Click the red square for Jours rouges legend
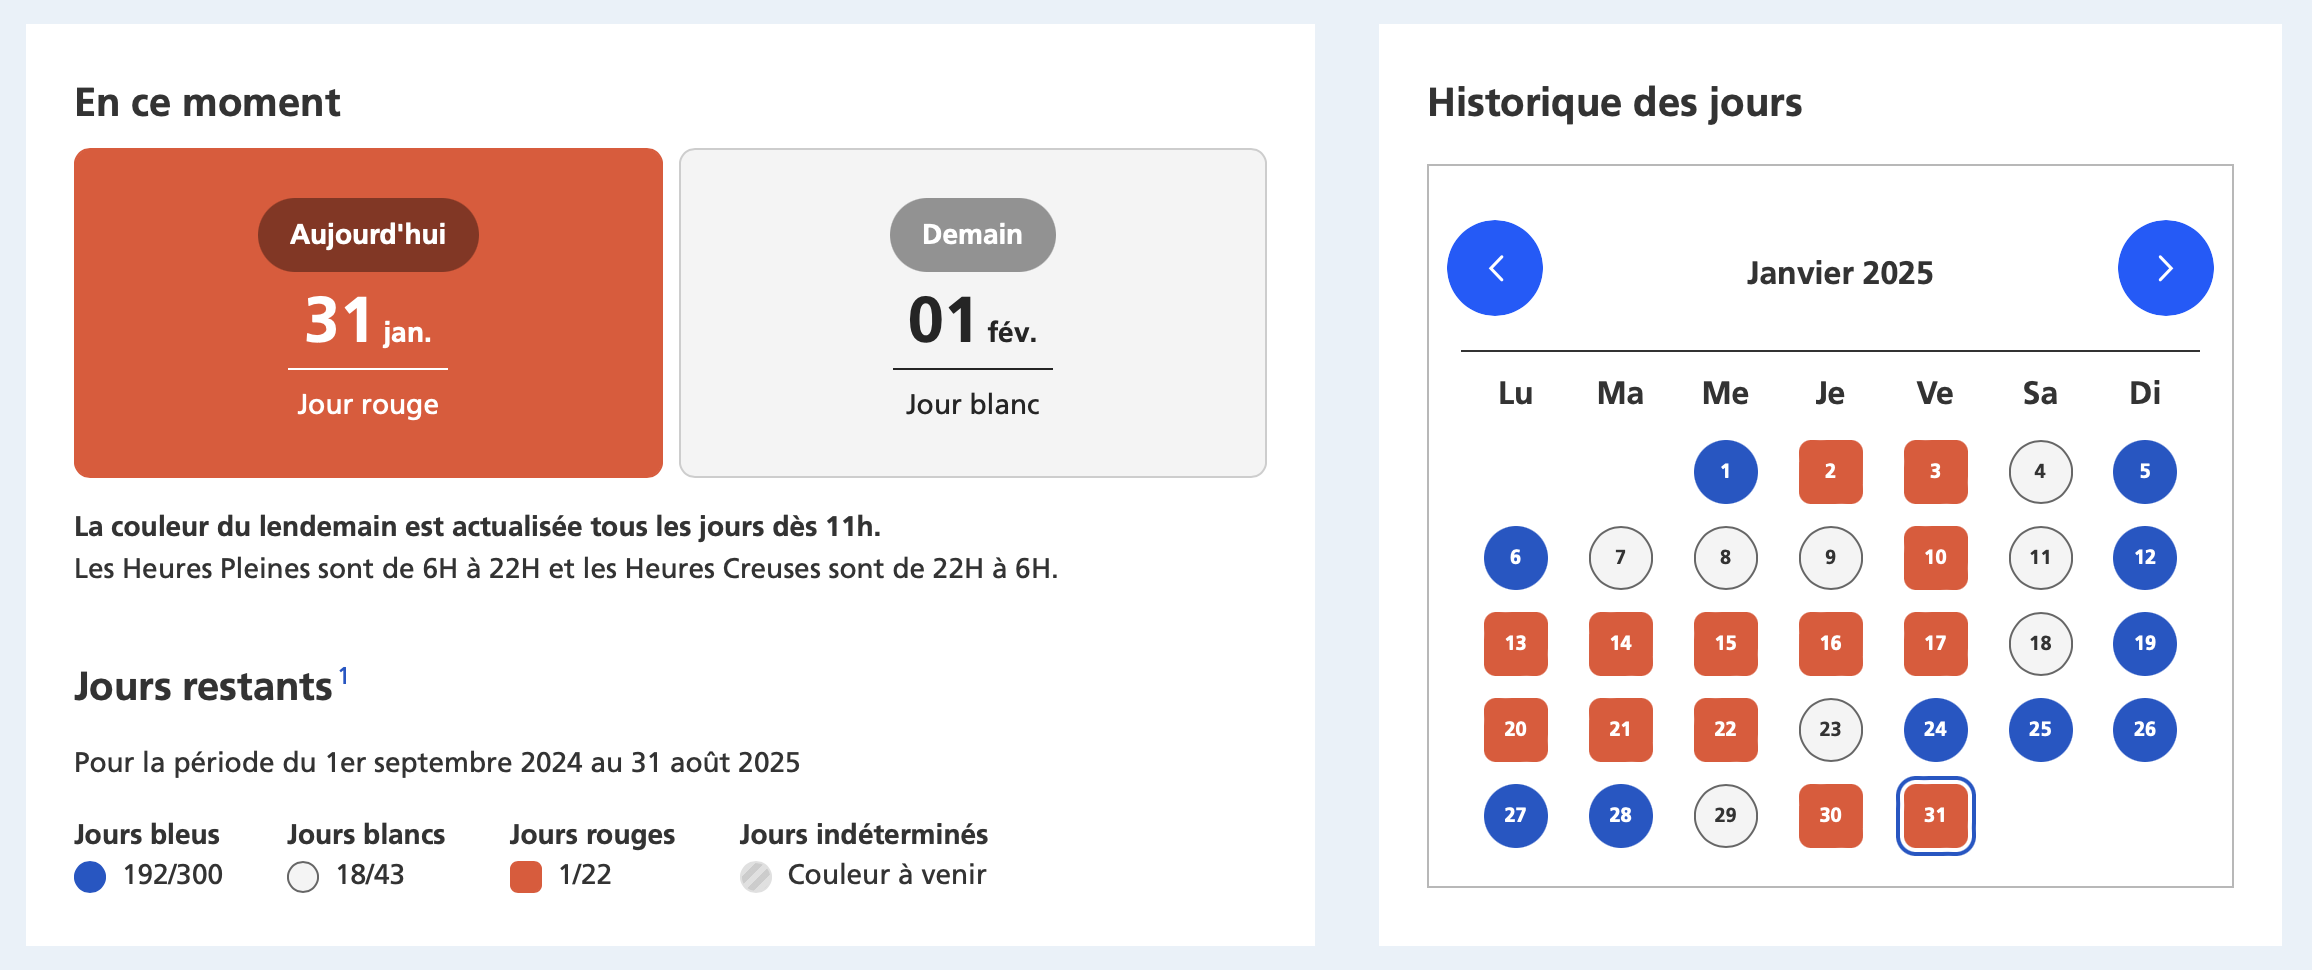Screen dimensions: 2312x970 click(x=525, y=876)
